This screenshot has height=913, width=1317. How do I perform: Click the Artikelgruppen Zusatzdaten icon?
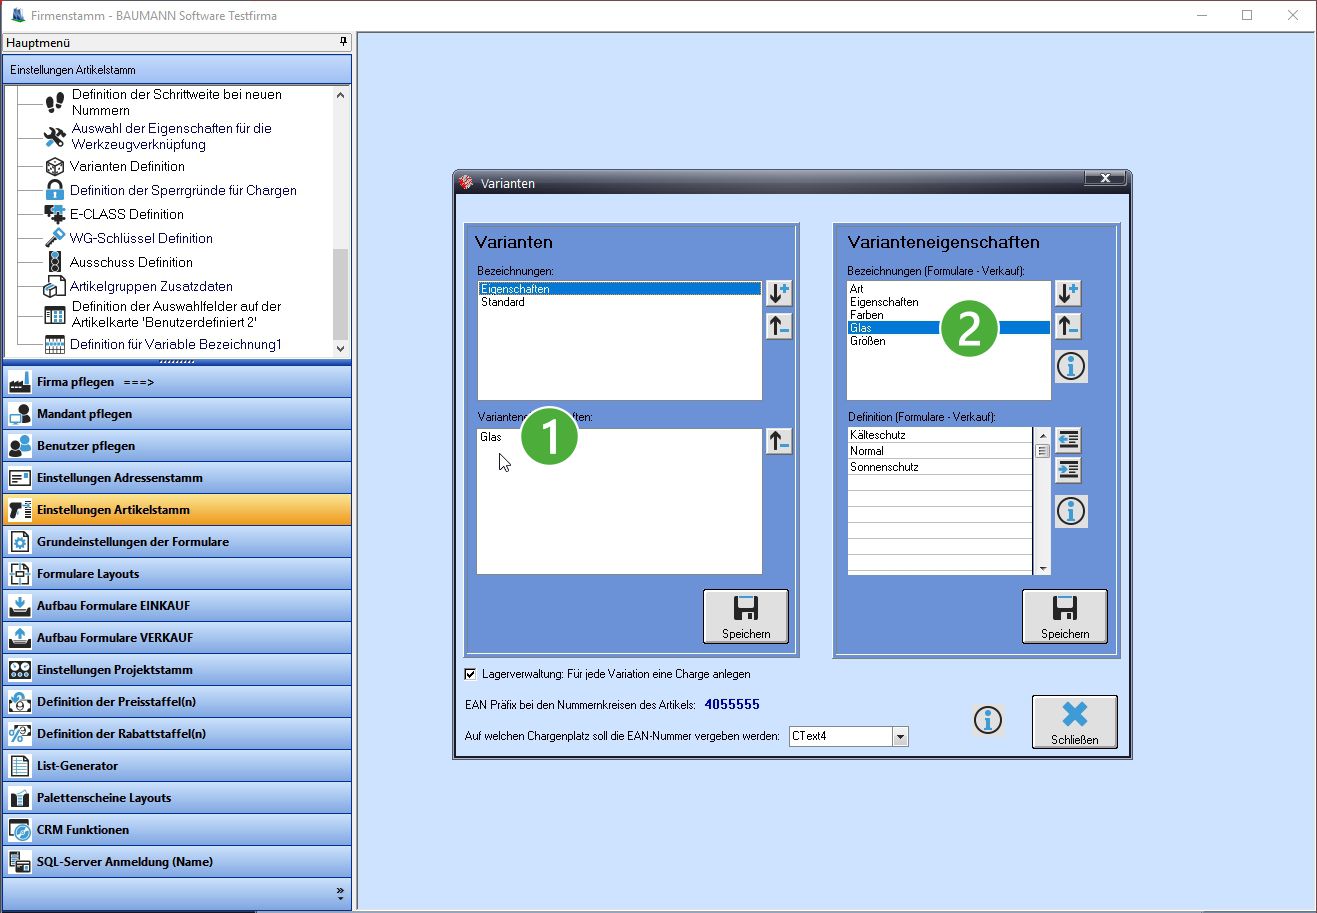click(55, 287)
